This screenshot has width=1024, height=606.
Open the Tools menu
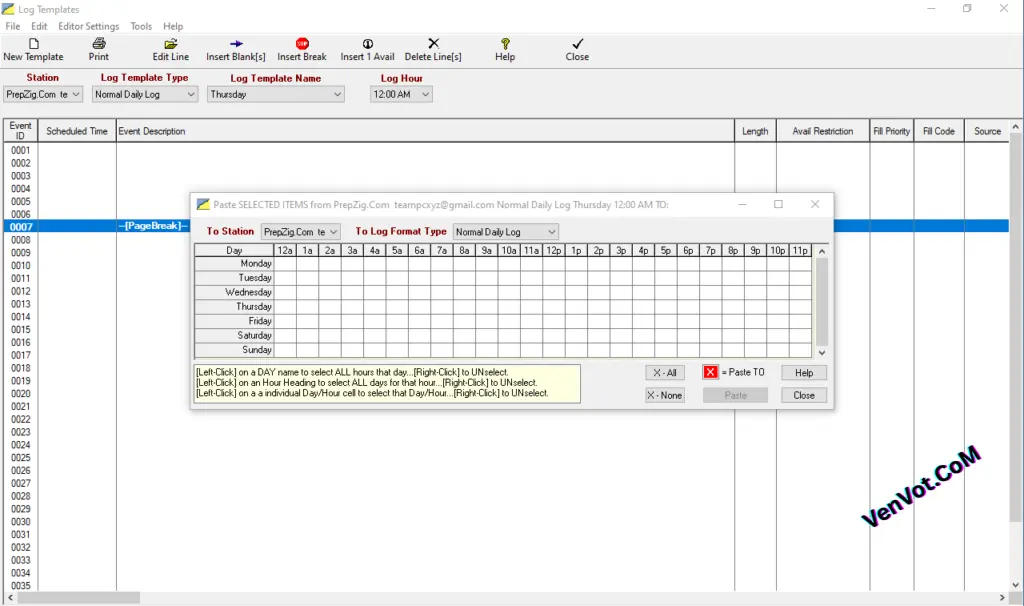pyautogui.click(x=141, y=26)
